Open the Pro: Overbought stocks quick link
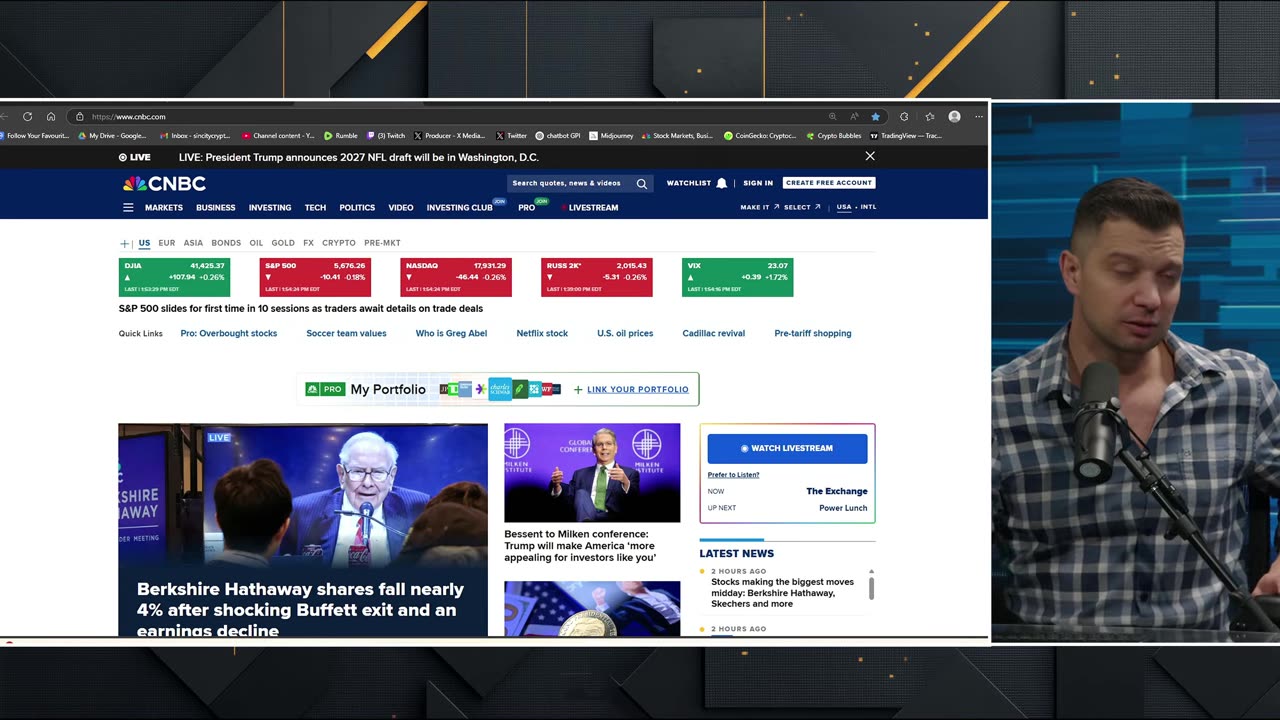 click(x=229, y=333)
